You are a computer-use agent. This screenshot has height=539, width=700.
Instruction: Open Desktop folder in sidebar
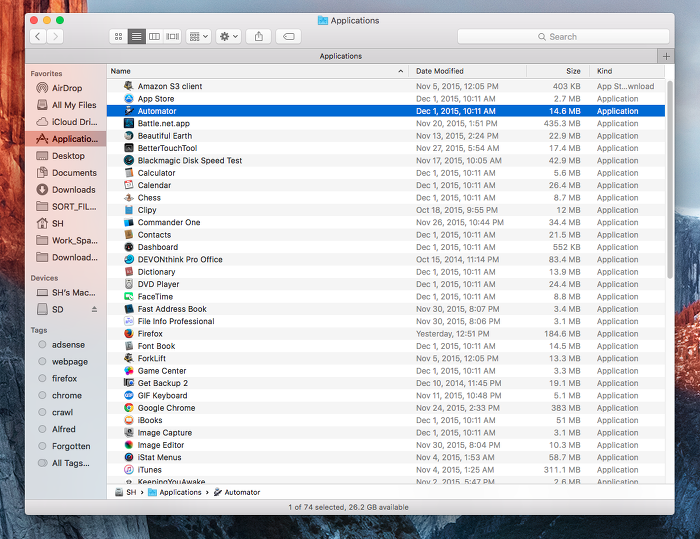[67, 156]
